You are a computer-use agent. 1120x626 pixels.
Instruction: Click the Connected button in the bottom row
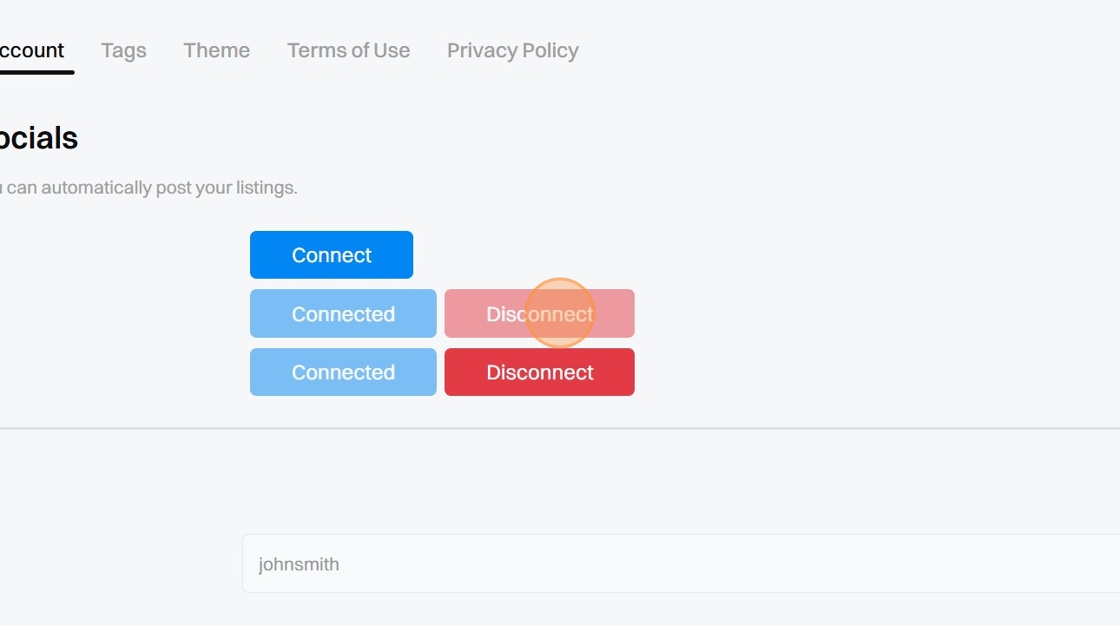pos(343,372)
